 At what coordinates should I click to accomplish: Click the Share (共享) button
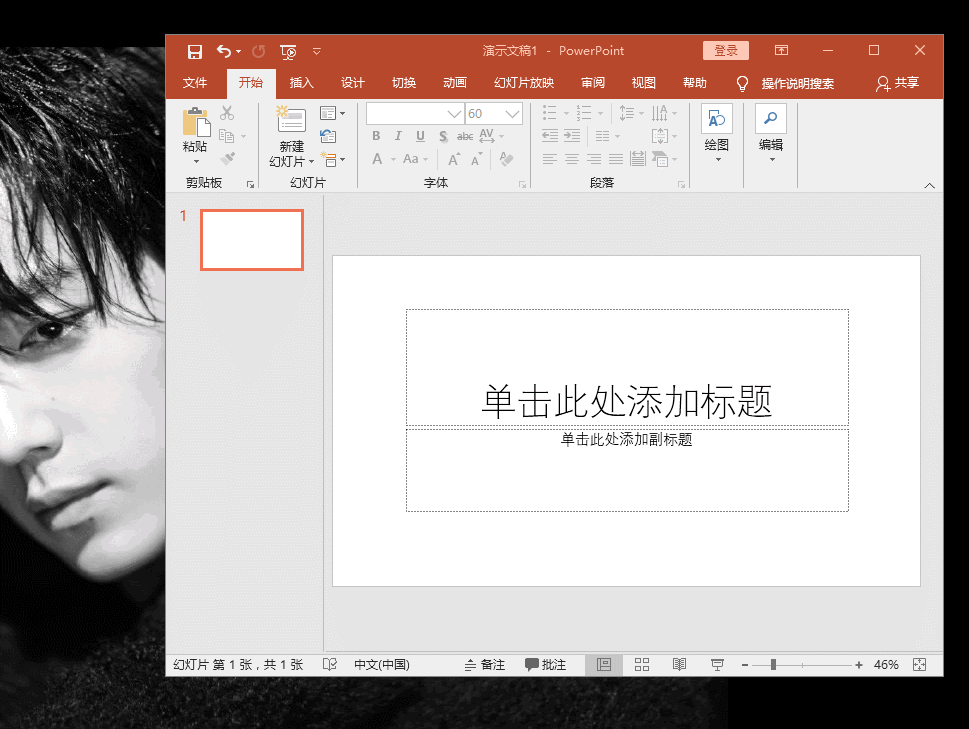coord(897,83)
